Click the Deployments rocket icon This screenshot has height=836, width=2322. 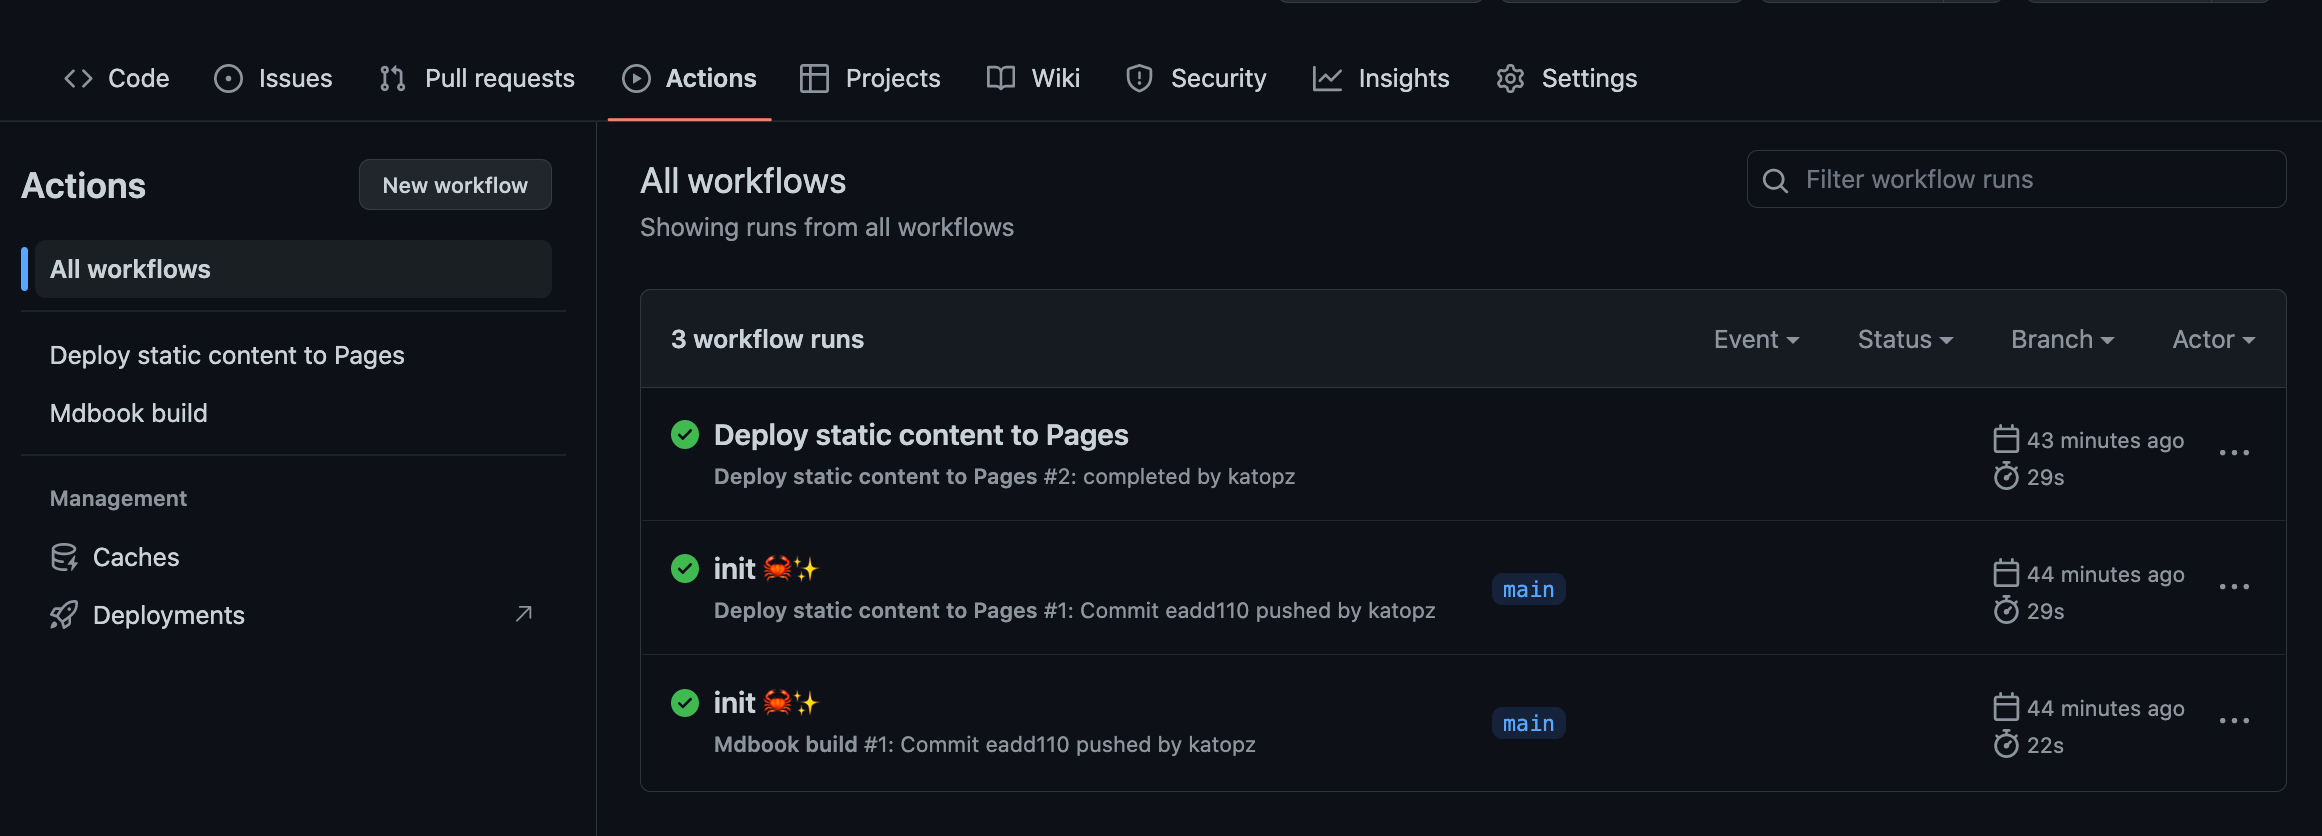pyautogui.click(x=64, y=615)
